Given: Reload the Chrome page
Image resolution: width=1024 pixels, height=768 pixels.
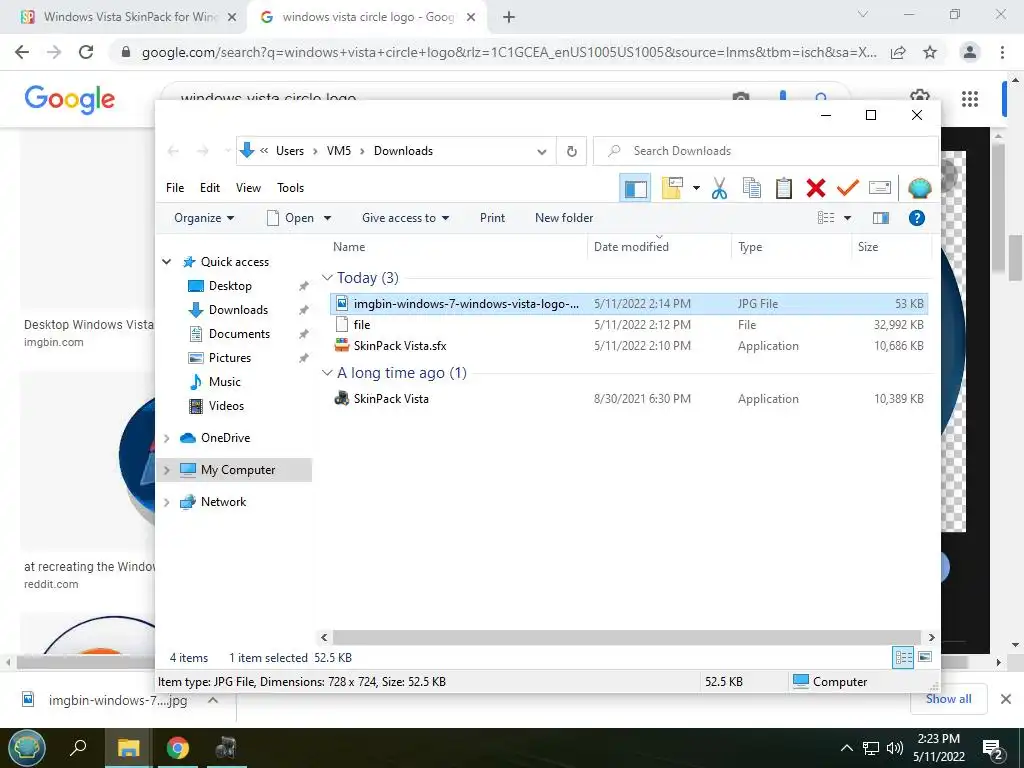Looking at the screenshot, I should tap(86, 52).
